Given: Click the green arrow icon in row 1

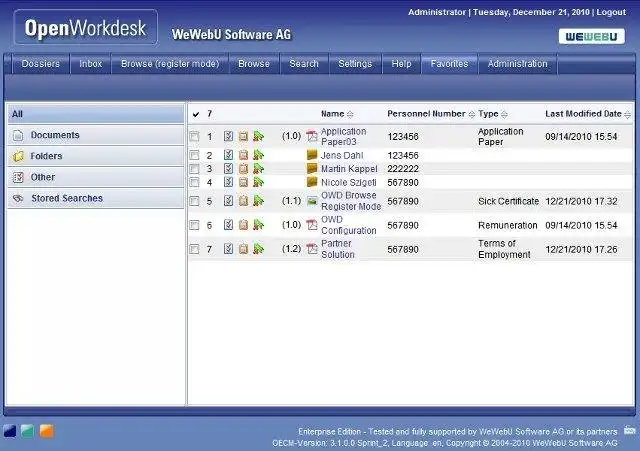Looking at the screenshot, I should pos(258,136).
